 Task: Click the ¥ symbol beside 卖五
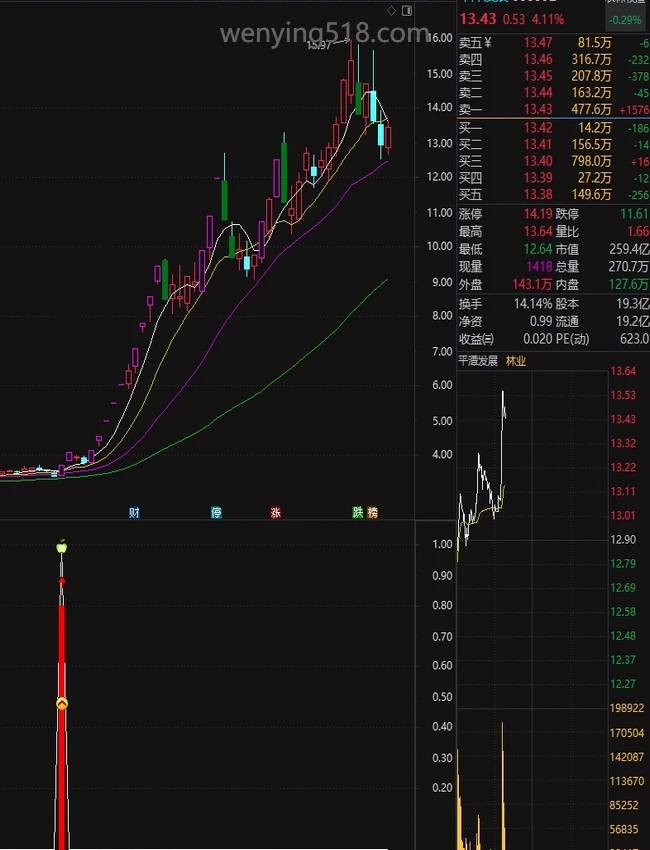tap(487, 42)
